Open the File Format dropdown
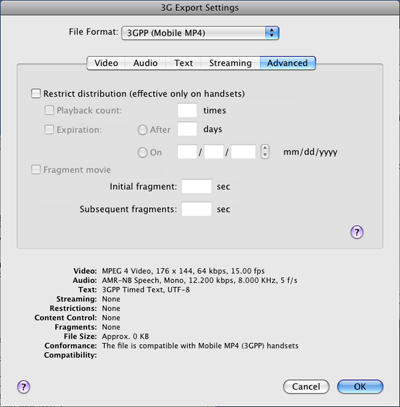 pos(200,33)
